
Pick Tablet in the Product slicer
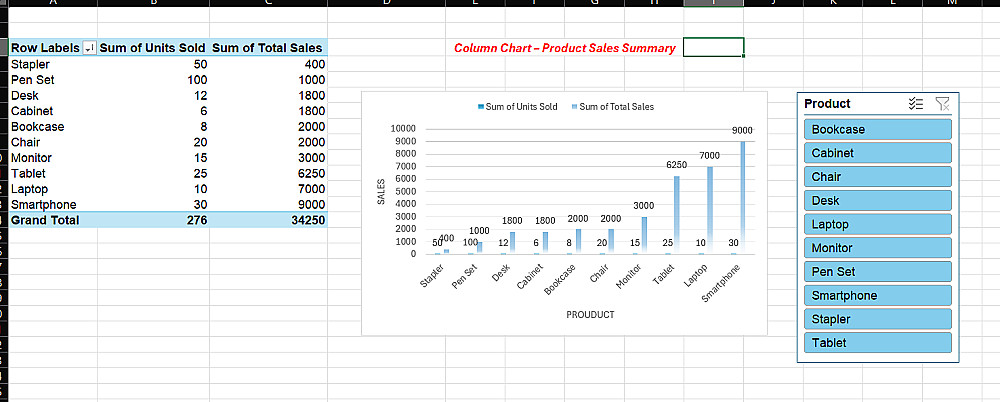[878, 343]
